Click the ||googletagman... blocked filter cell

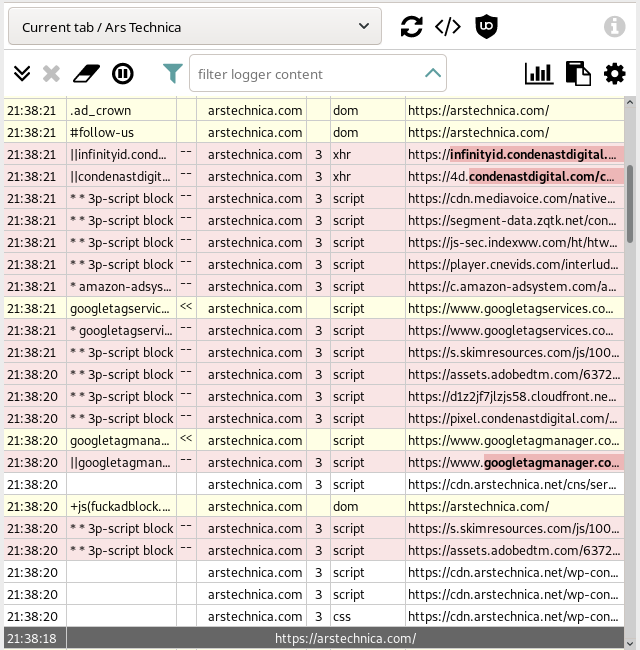121,462
